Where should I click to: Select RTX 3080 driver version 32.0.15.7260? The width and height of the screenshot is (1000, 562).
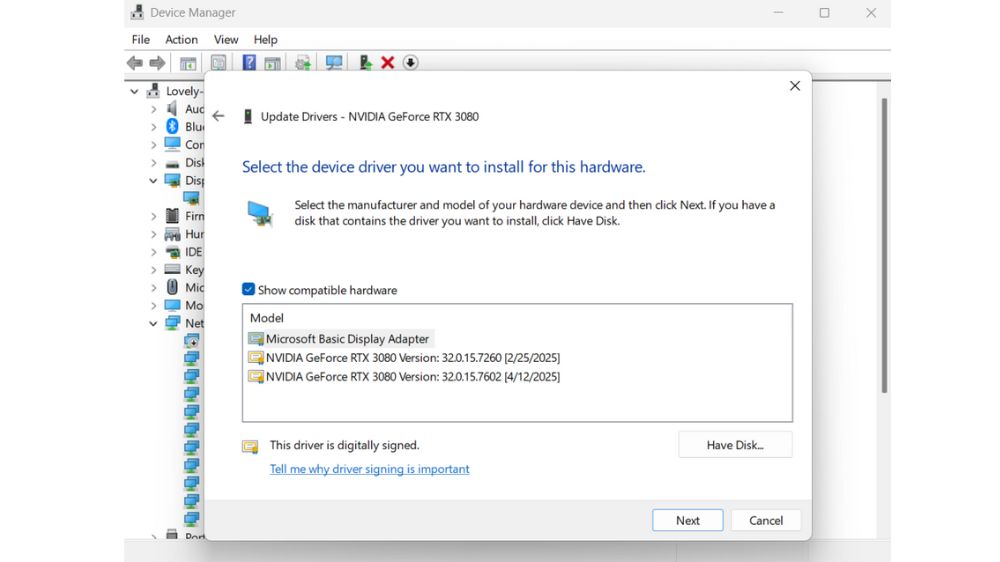(404, 358)
